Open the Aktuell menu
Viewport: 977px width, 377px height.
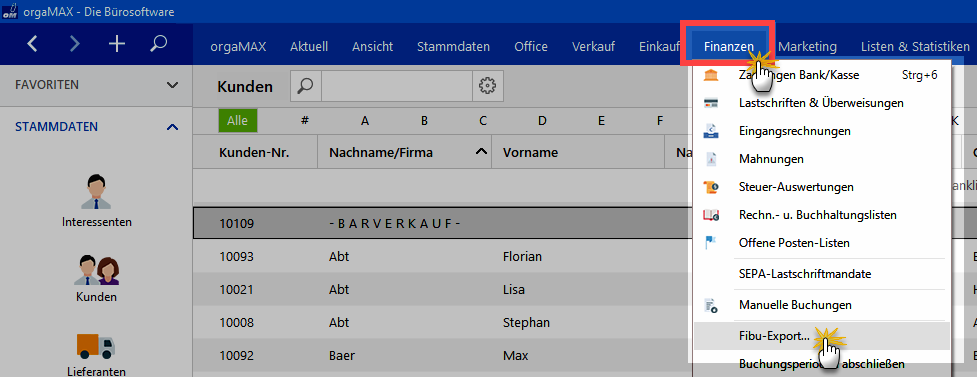308,46
